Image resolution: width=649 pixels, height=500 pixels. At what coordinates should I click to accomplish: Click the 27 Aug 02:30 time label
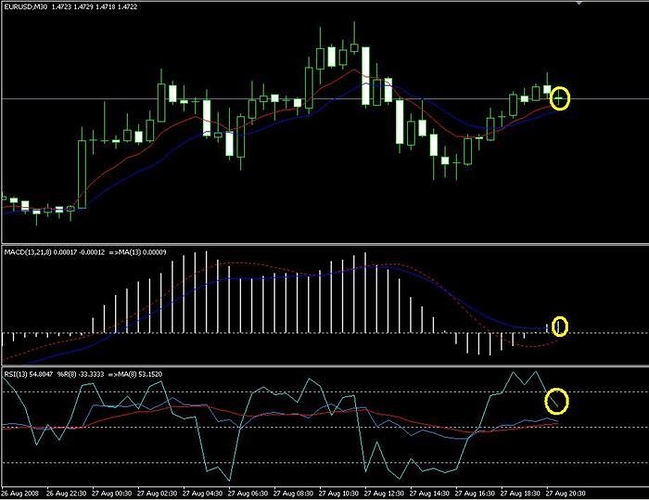click(157, 493)
